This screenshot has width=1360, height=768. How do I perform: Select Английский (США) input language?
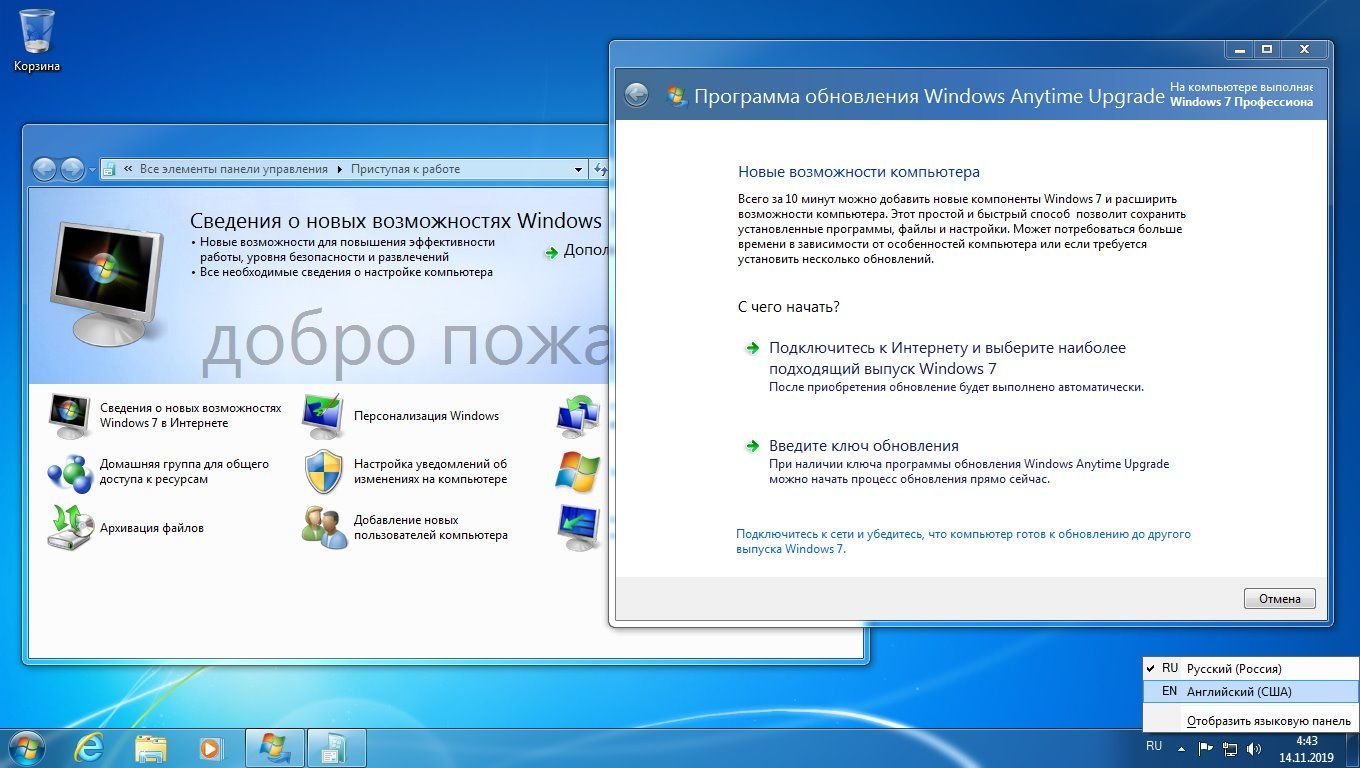click(x=1250, y=691)
